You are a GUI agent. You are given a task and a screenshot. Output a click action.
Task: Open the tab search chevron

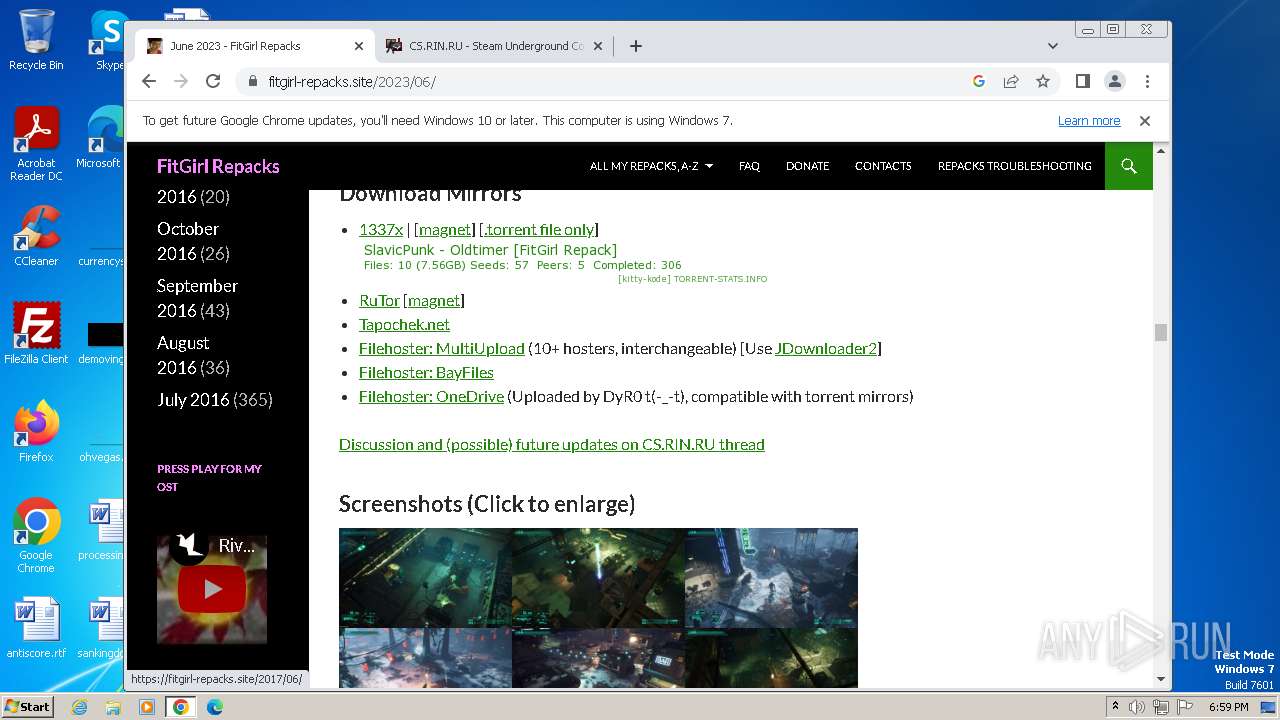click(1052, 46)
